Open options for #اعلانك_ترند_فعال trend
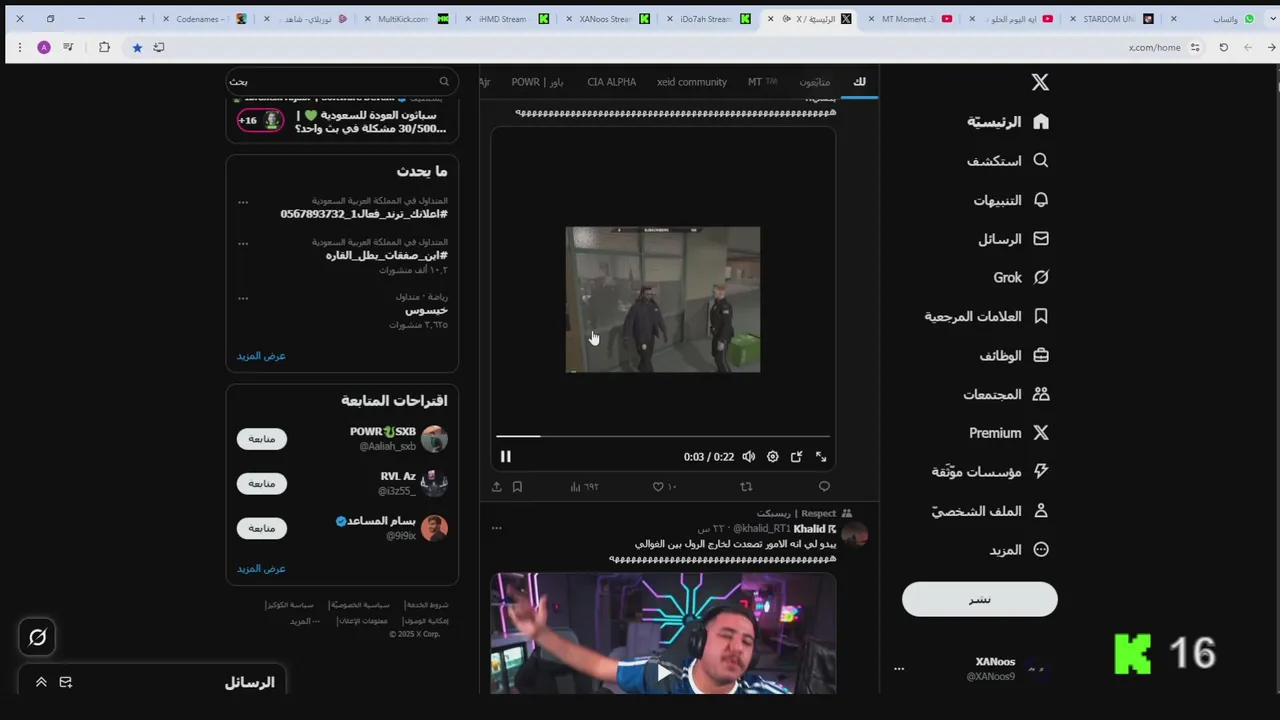Viewport: 1280px width, 720px height. (x=243, y=202)
